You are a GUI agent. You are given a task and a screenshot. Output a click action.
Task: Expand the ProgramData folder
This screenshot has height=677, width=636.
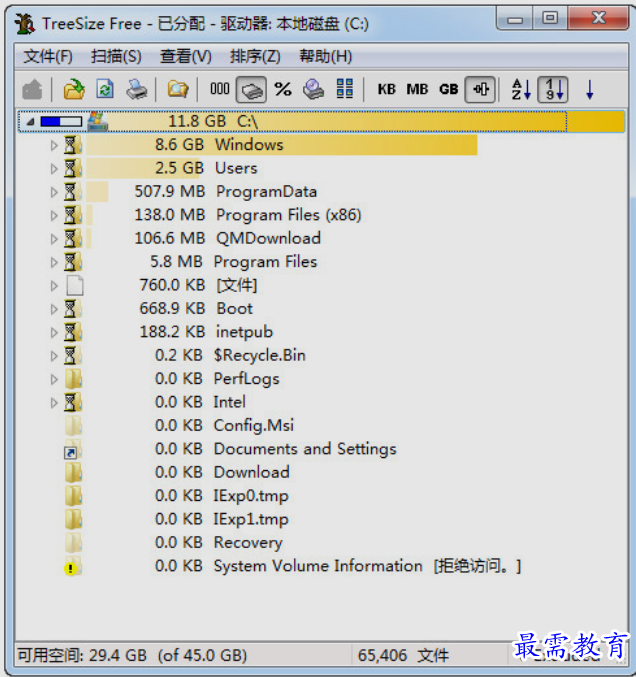pyautogui.click(x=54, y=192)
